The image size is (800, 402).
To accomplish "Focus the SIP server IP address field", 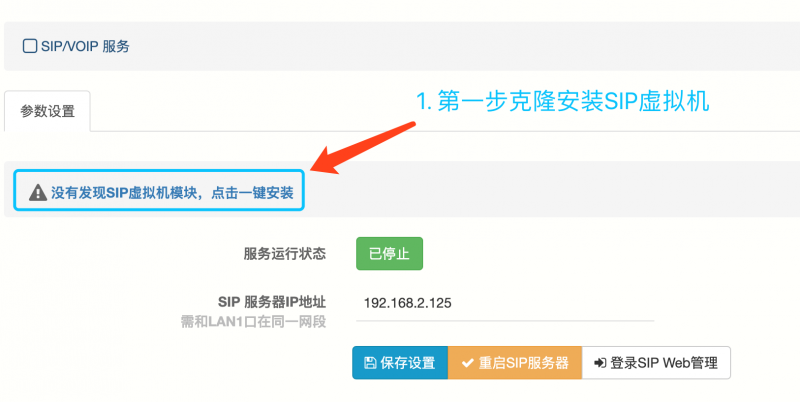I will click(505, 304).
